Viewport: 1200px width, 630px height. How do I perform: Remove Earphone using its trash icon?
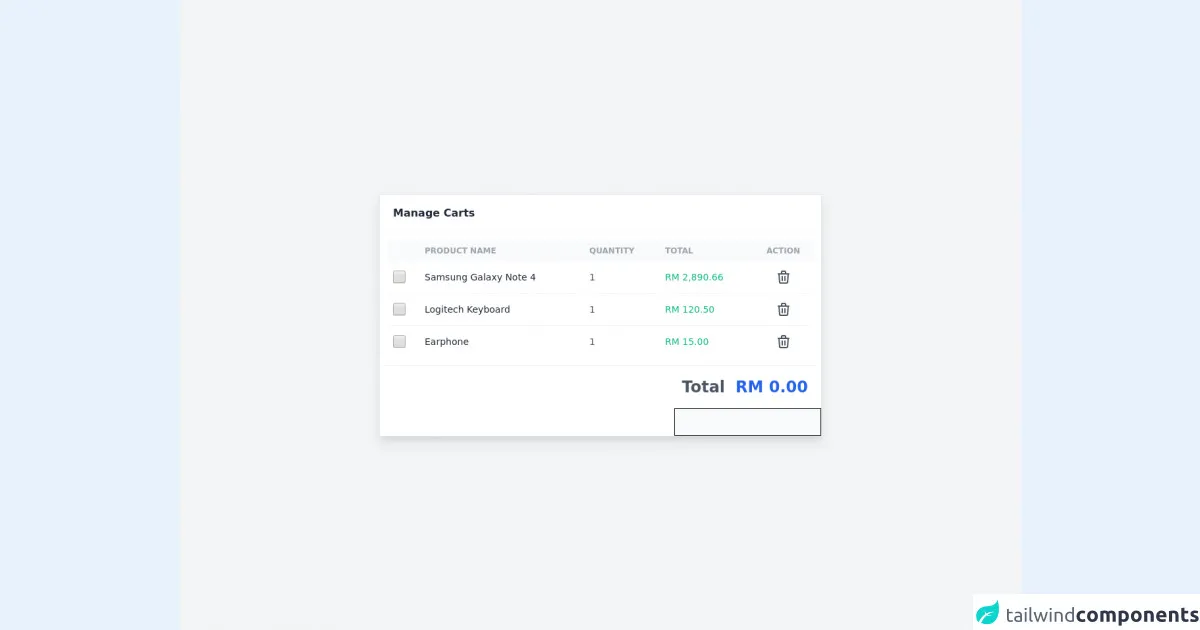coord(783,342)
